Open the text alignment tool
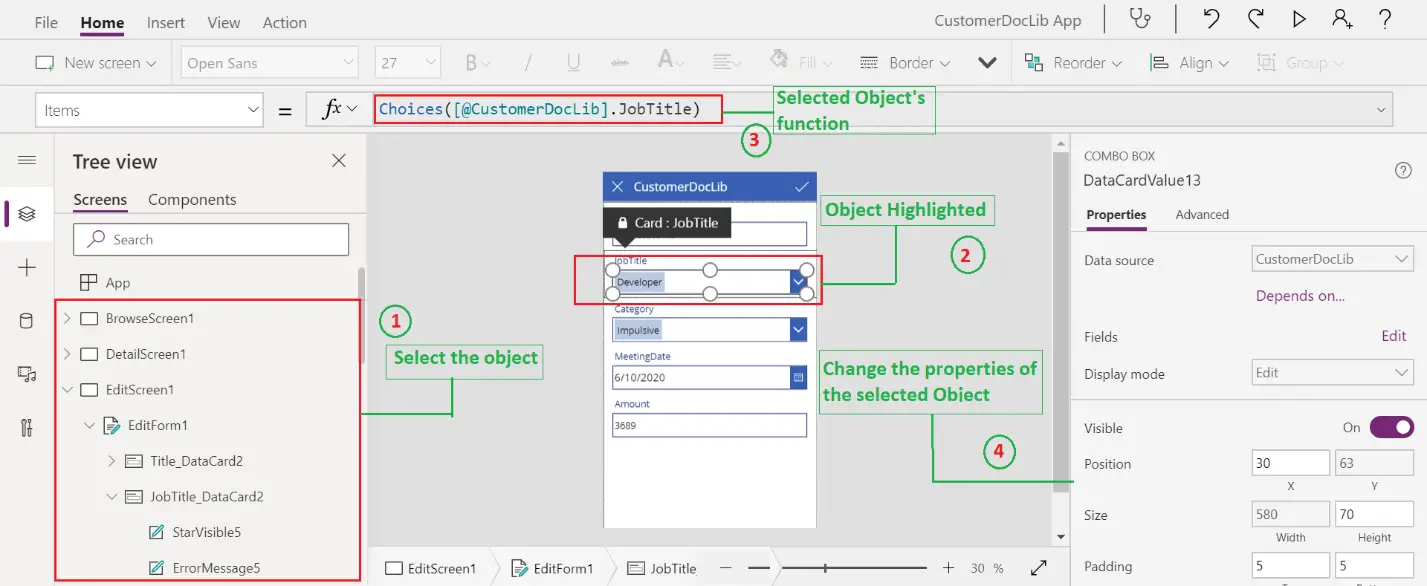This screenshot has height=586, width=1427. coord(727,63)
